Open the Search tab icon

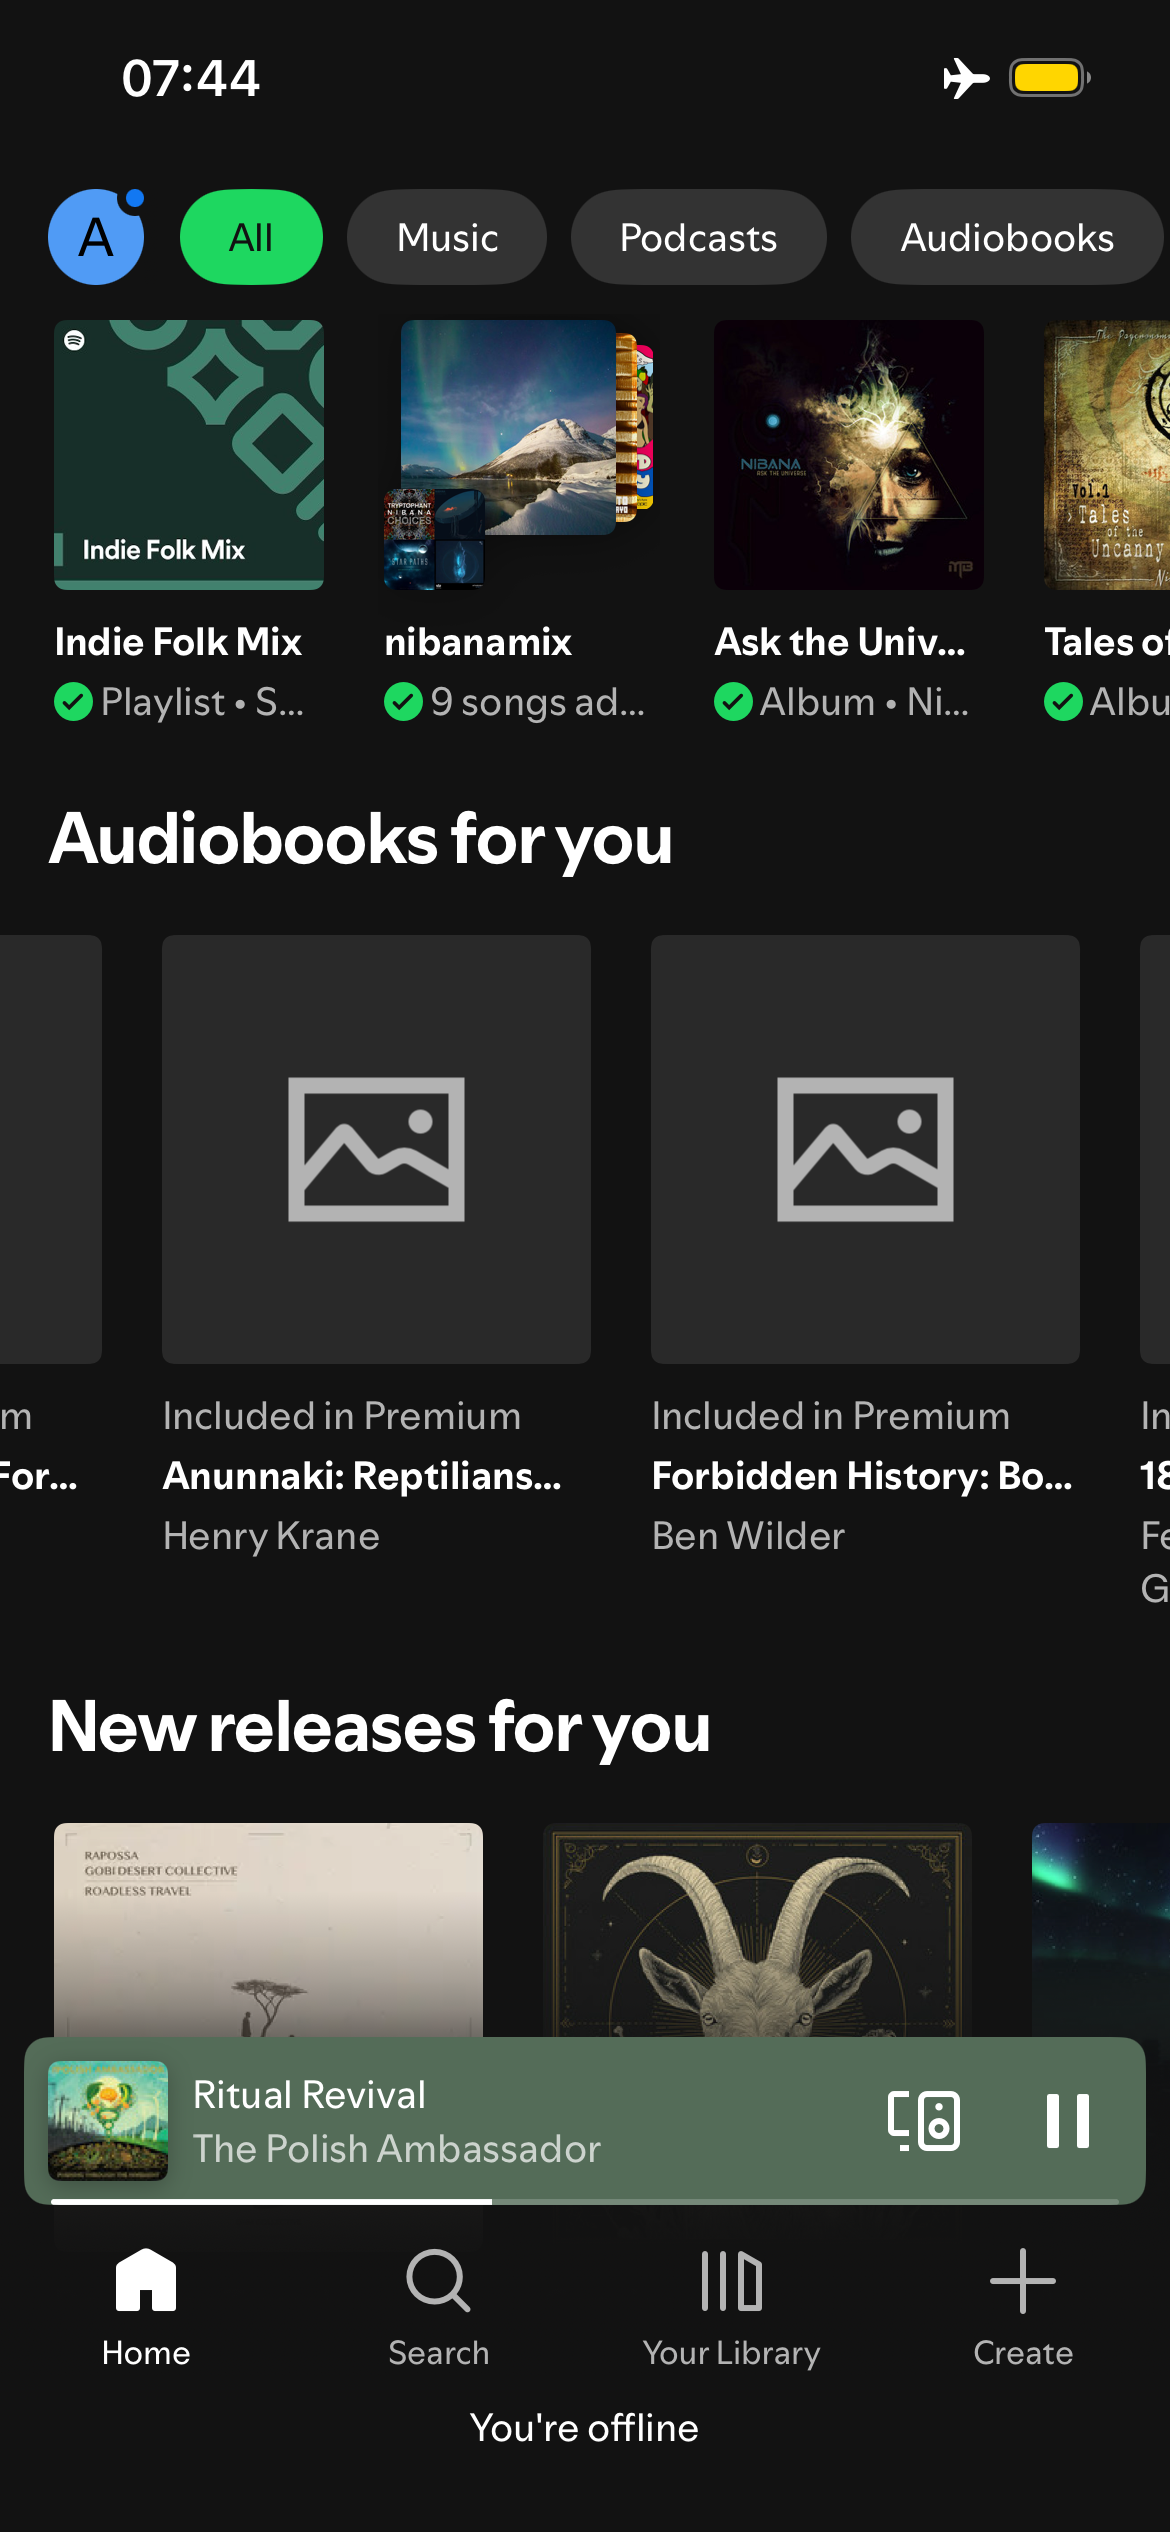438,2281
